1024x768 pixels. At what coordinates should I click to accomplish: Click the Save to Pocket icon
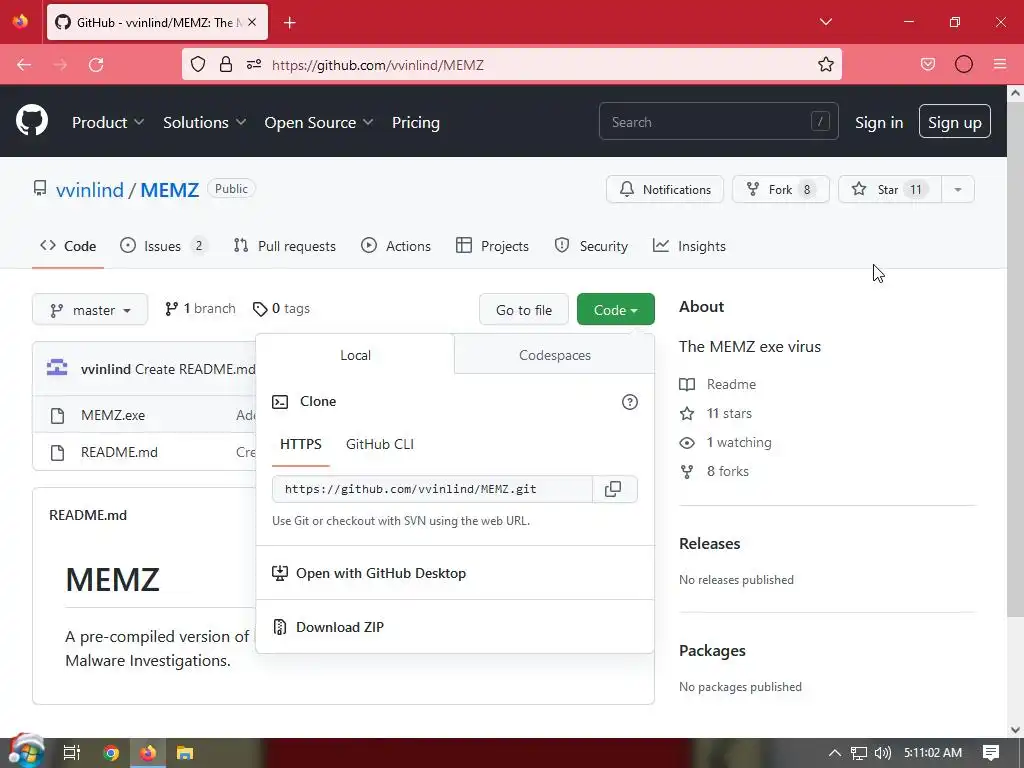point(928,64)
